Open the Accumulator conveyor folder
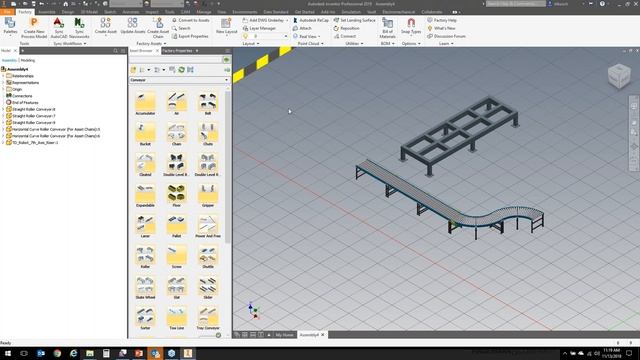The image size is (640, 360). tap(145, 103)
